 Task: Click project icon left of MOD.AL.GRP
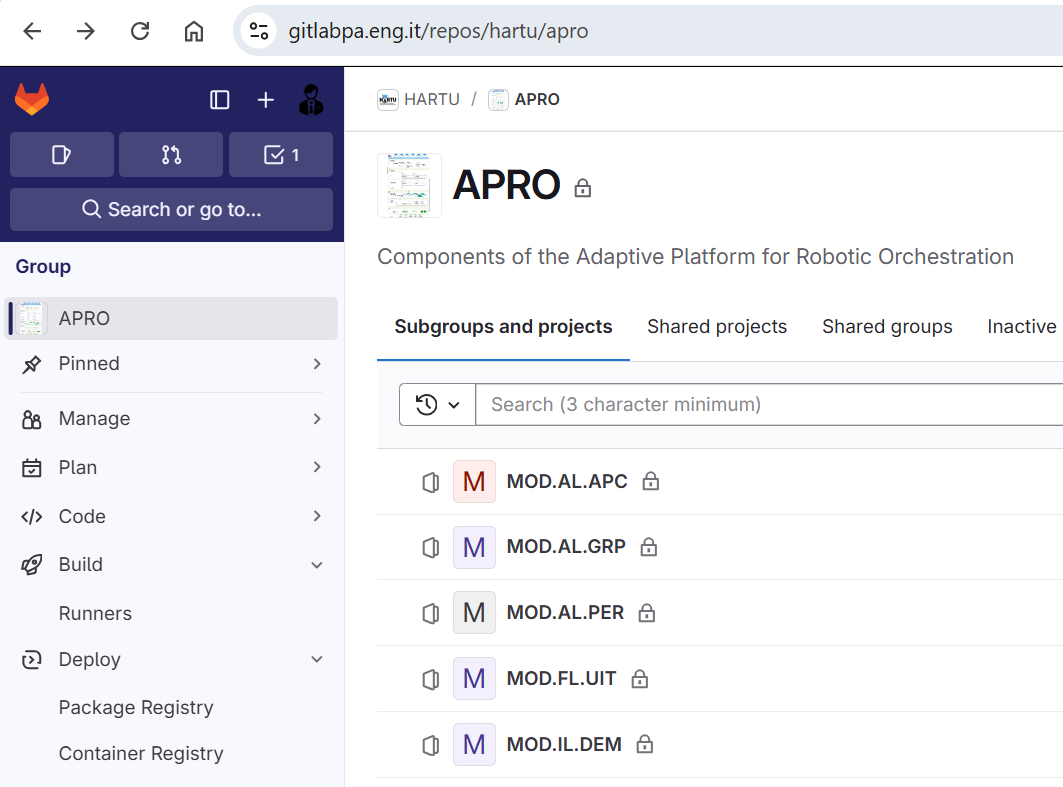(x=430, y=547)
